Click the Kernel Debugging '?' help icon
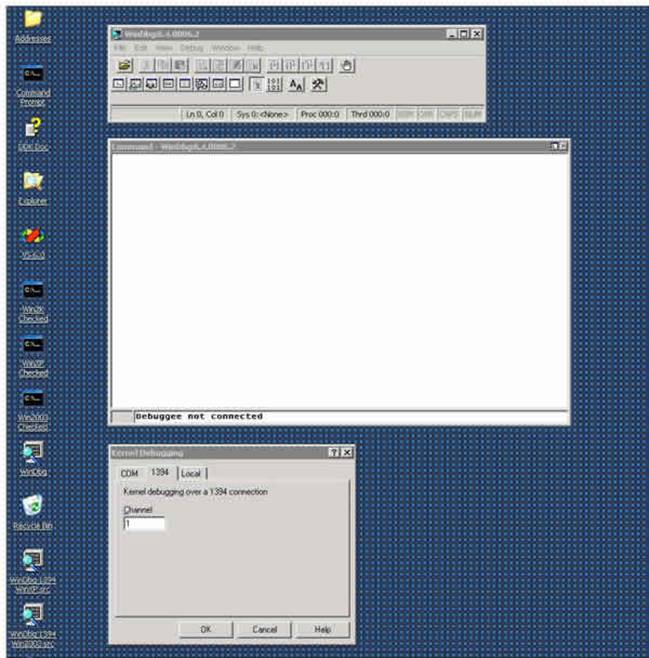Image resolution: width=649 pixels, height=658 pixels. click(334, 453)
